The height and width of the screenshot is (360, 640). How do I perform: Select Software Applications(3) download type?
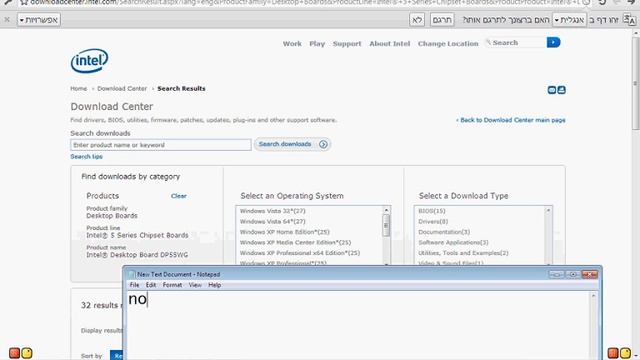coord(453,242)
